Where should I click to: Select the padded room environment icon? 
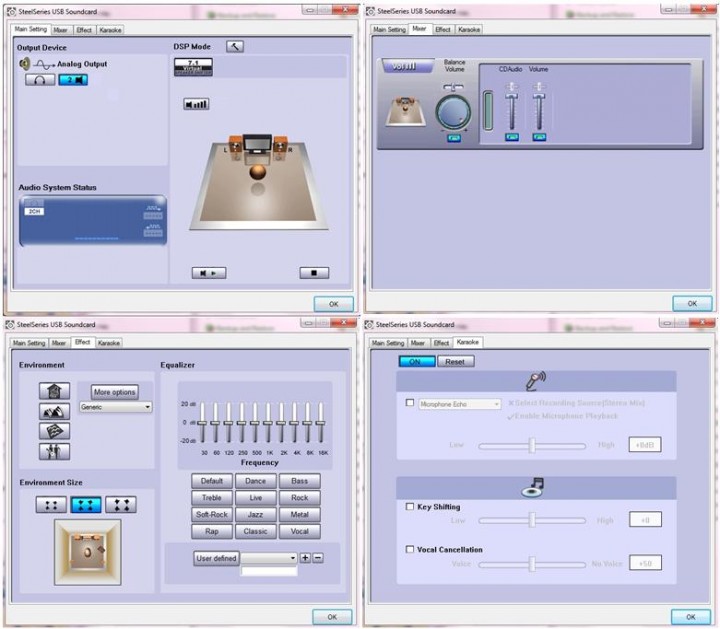[x=55, y=431]
